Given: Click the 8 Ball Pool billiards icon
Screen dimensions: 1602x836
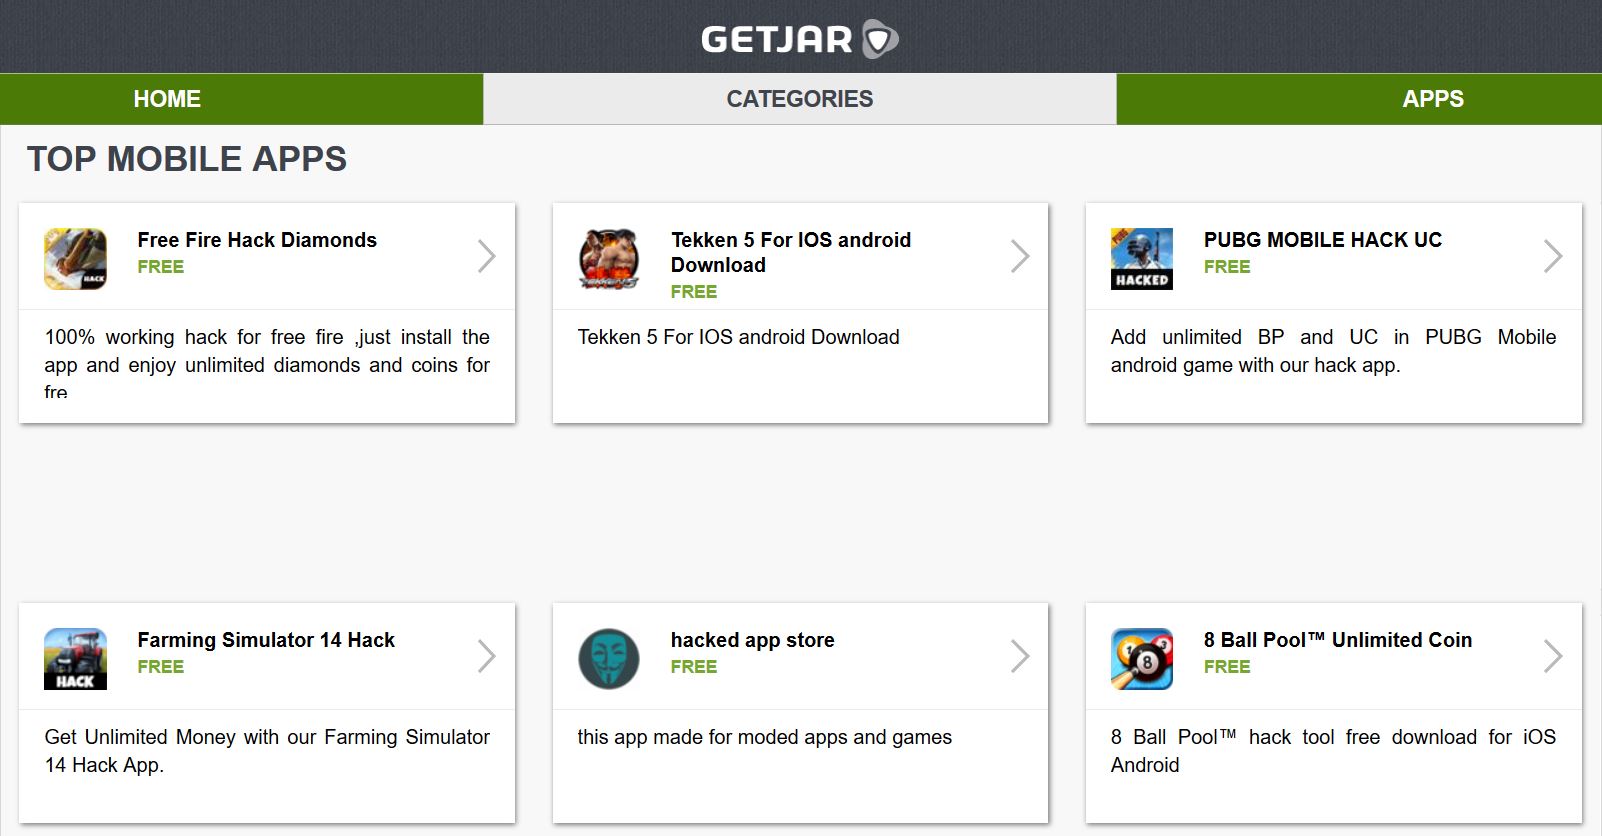Looking at the screenshot, I should coord(1141,655).
